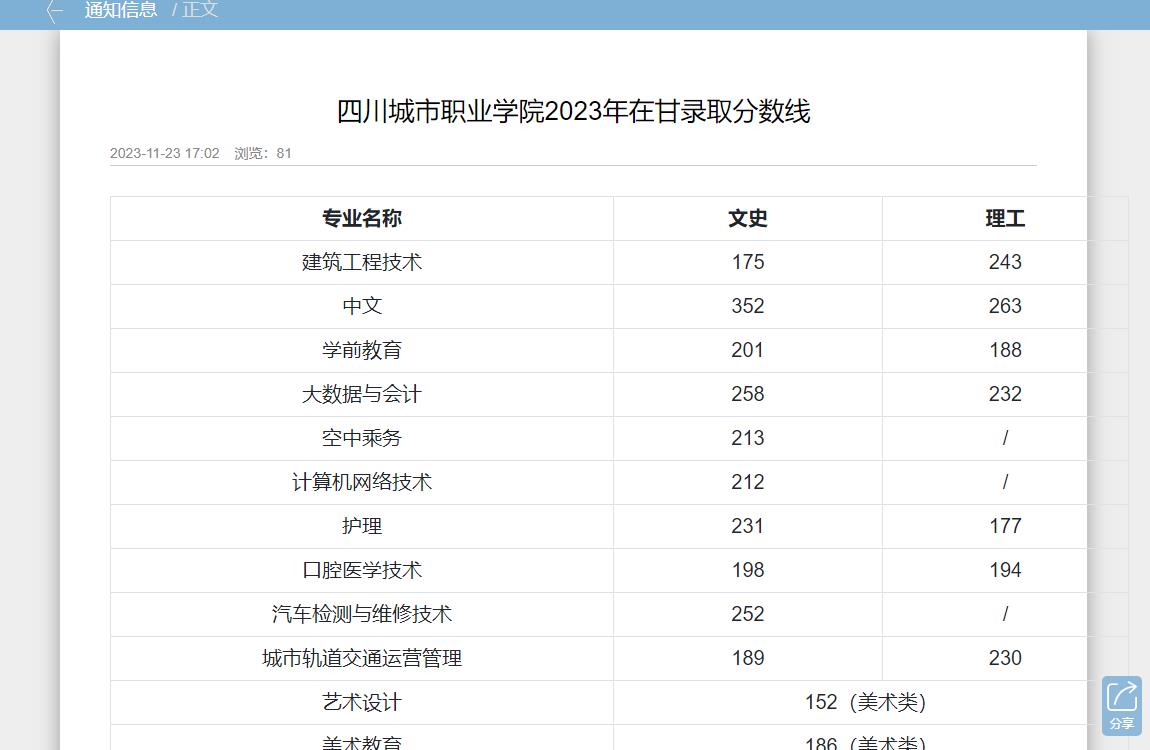Viewport: 1150px width, 750px height.
Task: Select the 艺术设计 major cell
Action: click(362, 702)
